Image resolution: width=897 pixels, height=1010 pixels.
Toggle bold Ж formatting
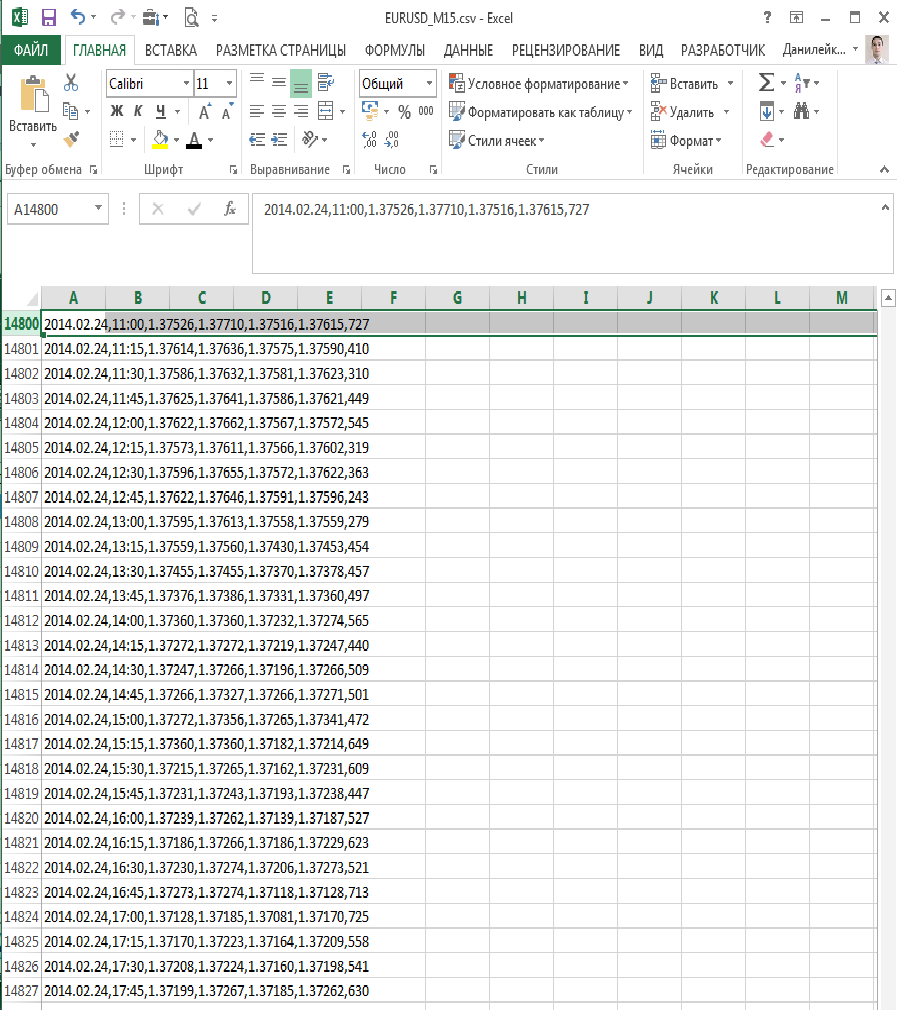[x=117, y=111]
